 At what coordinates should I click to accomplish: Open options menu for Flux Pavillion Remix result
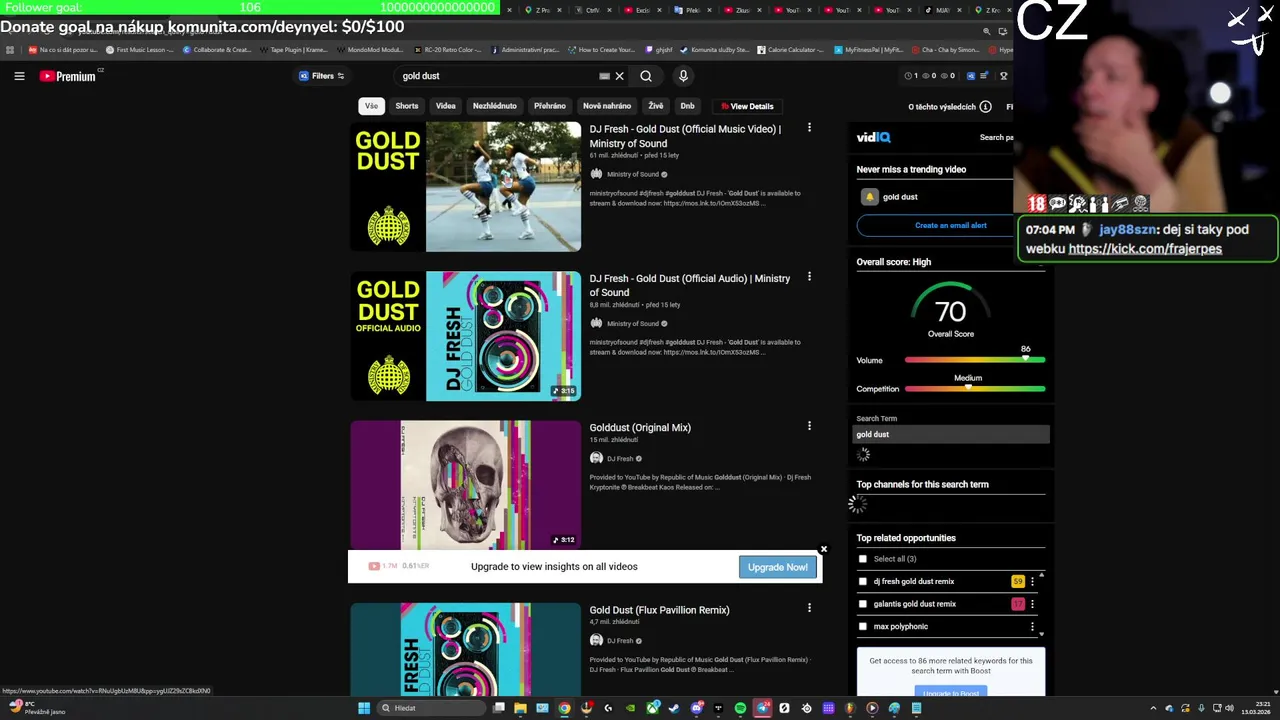point(809,608)
